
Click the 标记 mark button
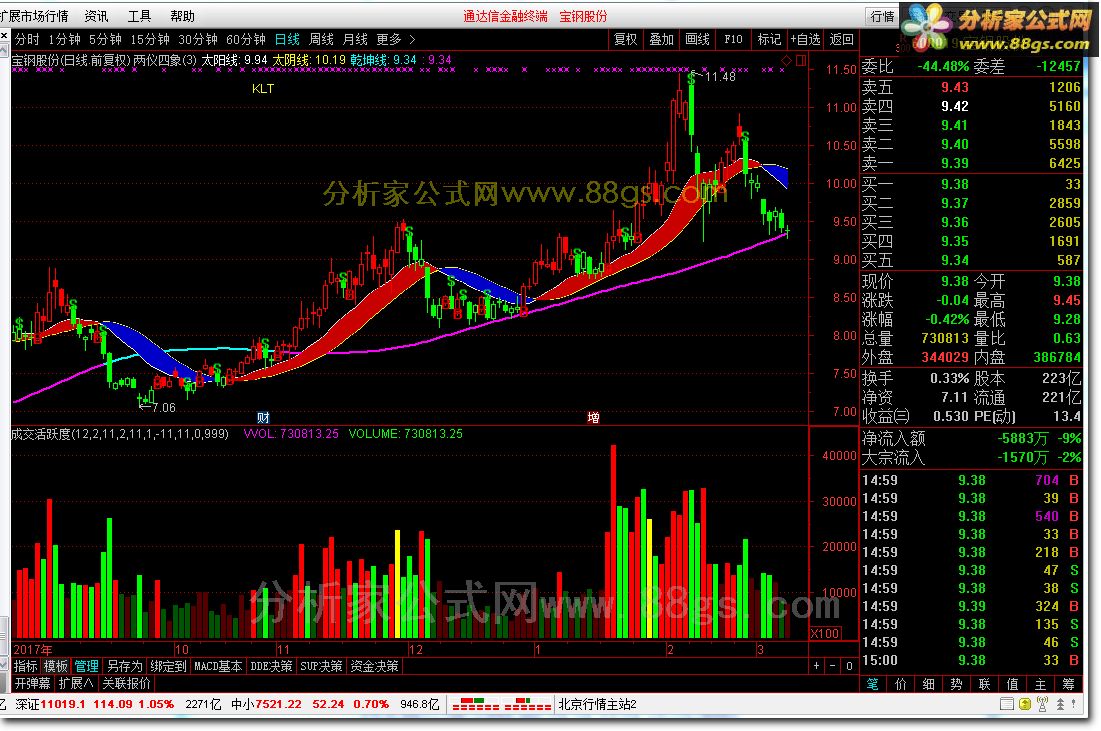pyautogui.click(x=769, y=39)
